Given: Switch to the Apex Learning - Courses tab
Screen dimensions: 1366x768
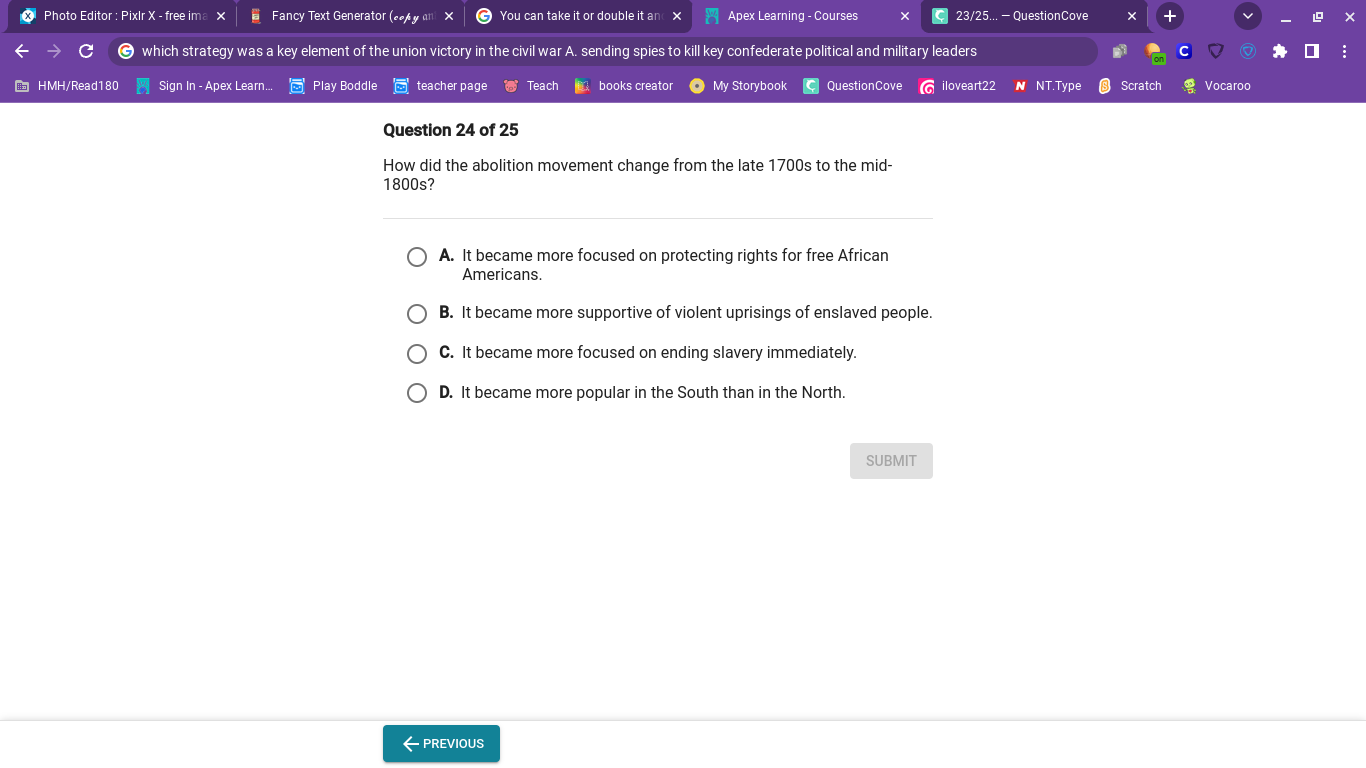Looking at the screenshot, I should coord(806,16).
